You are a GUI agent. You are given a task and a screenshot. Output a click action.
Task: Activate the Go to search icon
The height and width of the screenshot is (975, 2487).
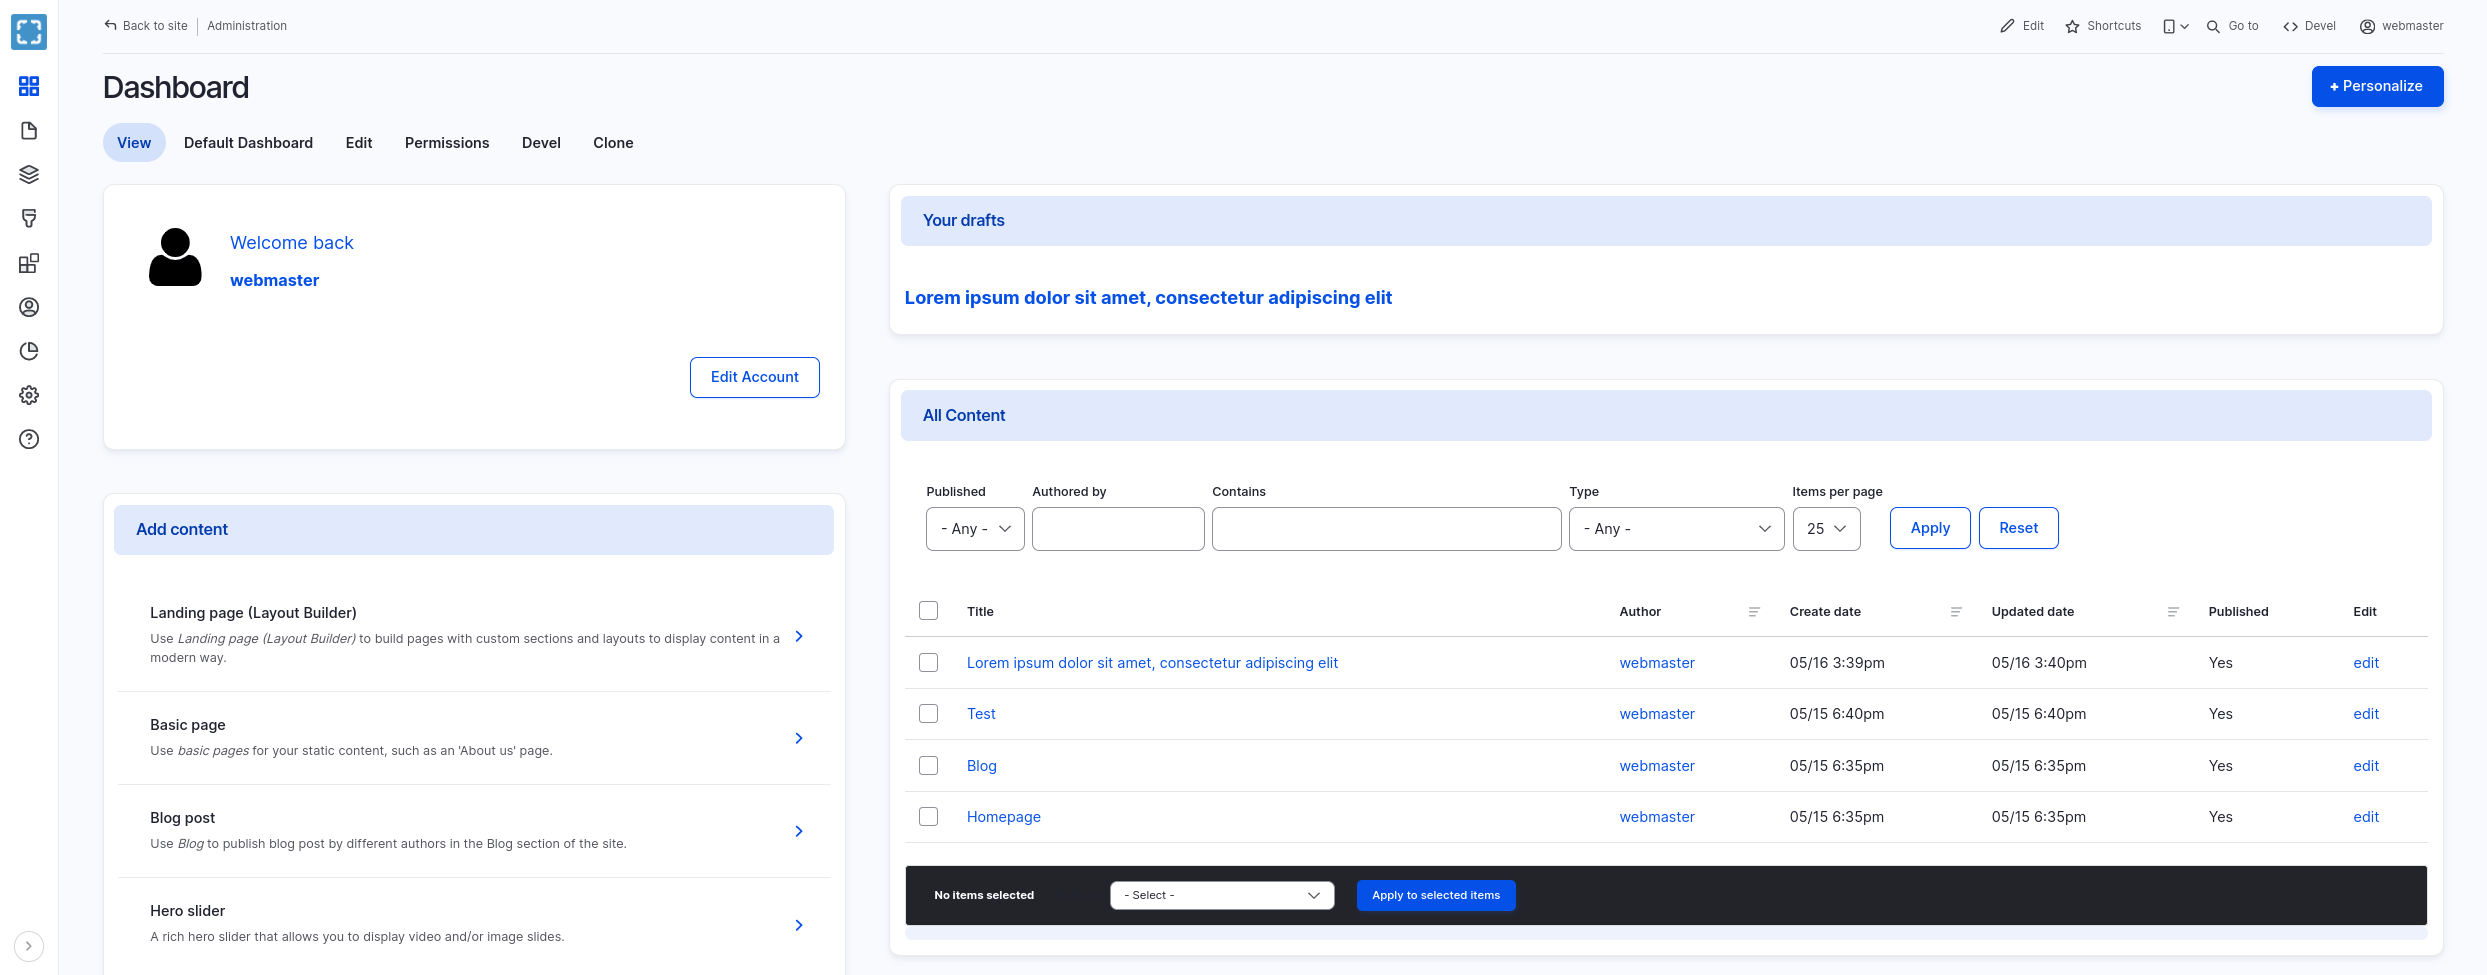point(2212,26)
